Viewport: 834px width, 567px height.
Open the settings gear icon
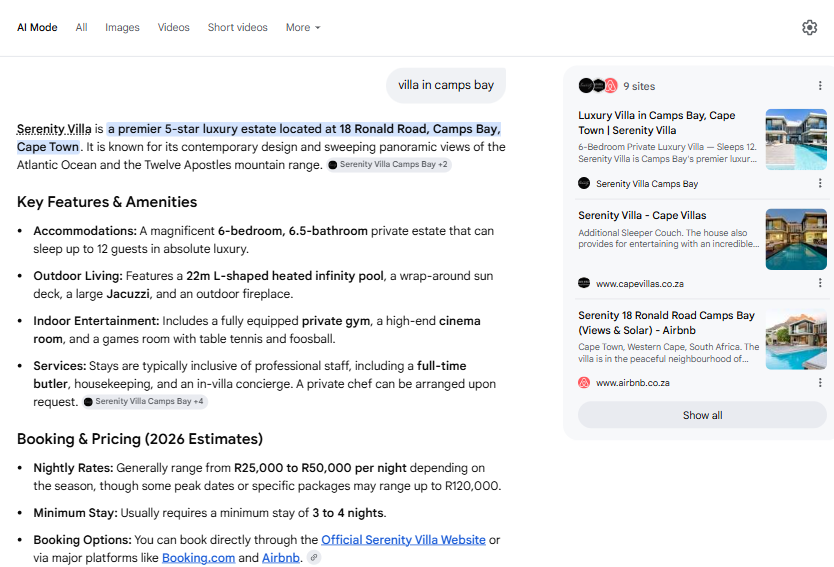(x=809, y=27)
